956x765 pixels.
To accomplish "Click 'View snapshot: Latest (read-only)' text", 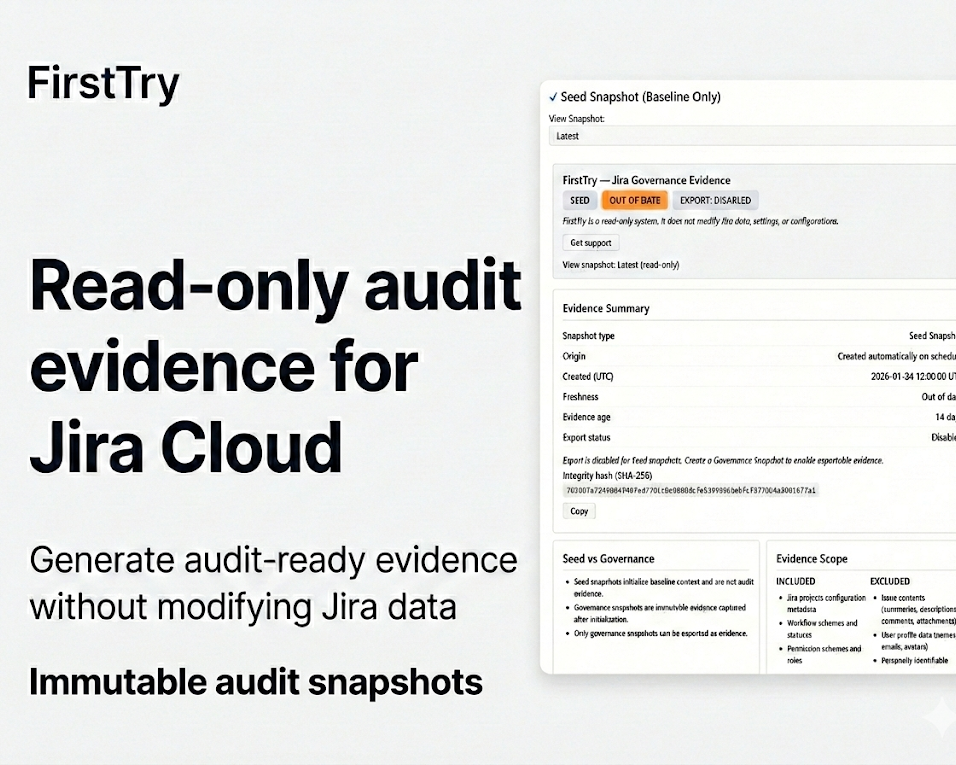I will pyautogui.click(x=621, y=265).
